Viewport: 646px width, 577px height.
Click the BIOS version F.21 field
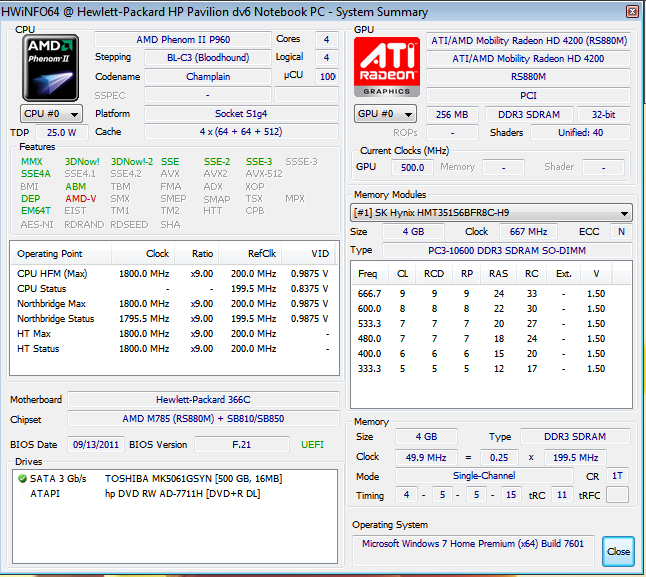[x=241, y=444]
